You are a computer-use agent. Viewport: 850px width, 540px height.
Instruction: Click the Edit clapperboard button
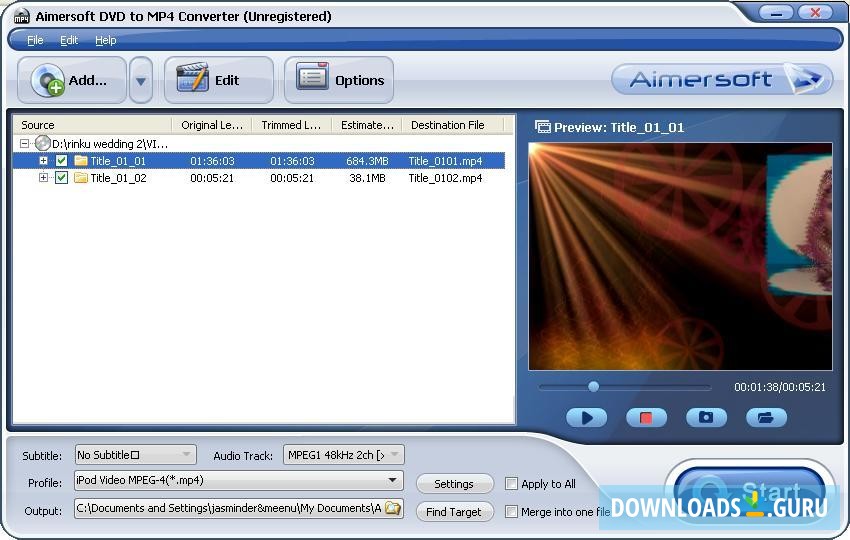click(218, 80)
